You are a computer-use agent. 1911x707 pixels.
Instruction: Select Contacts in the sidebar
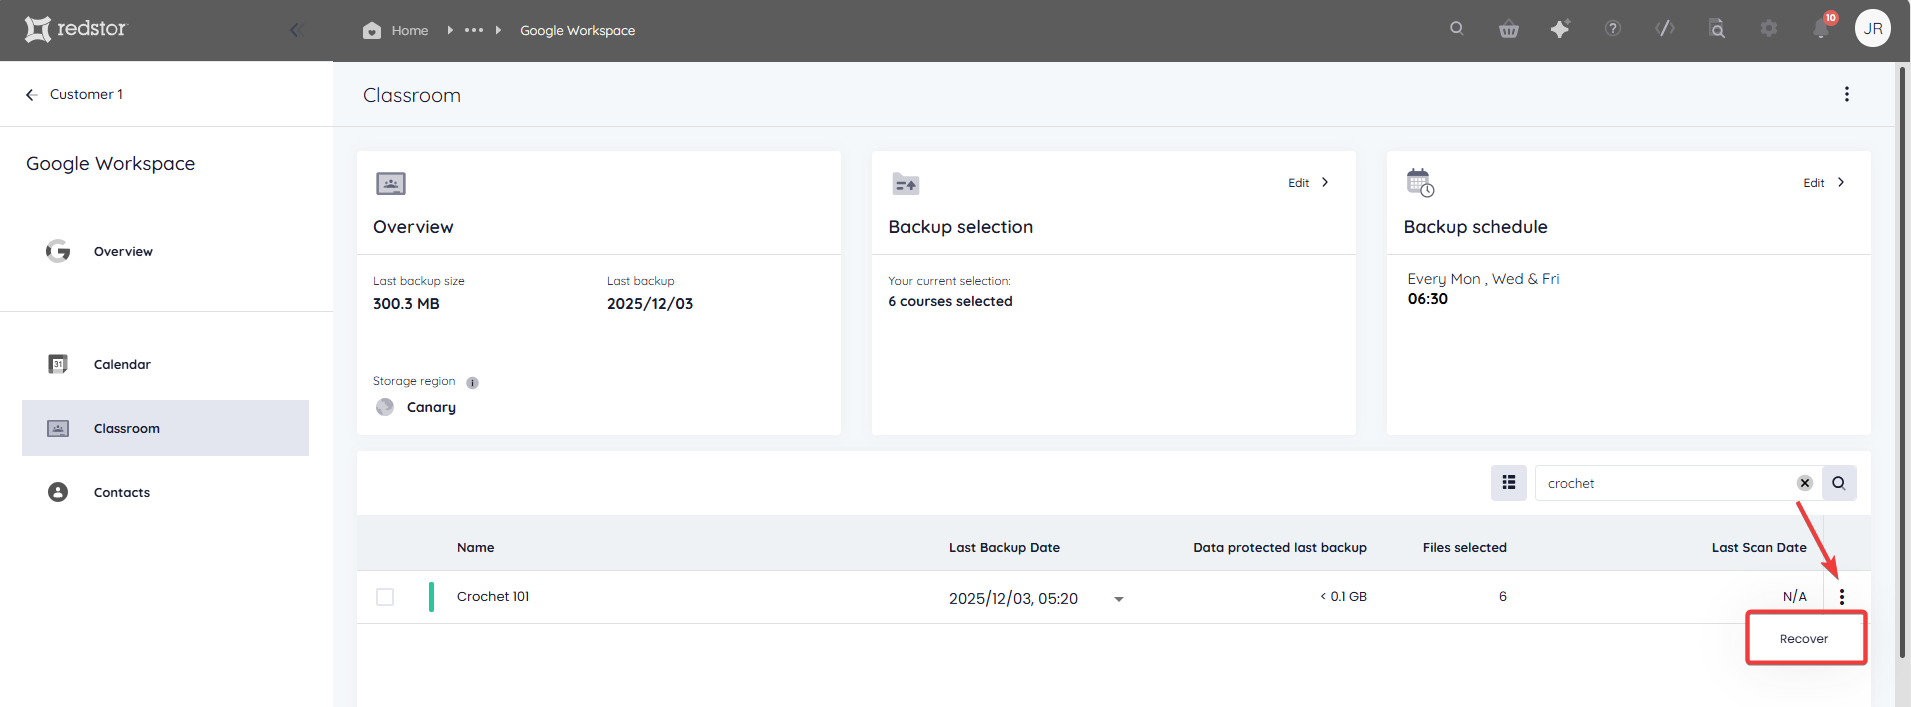pos(122,493)
